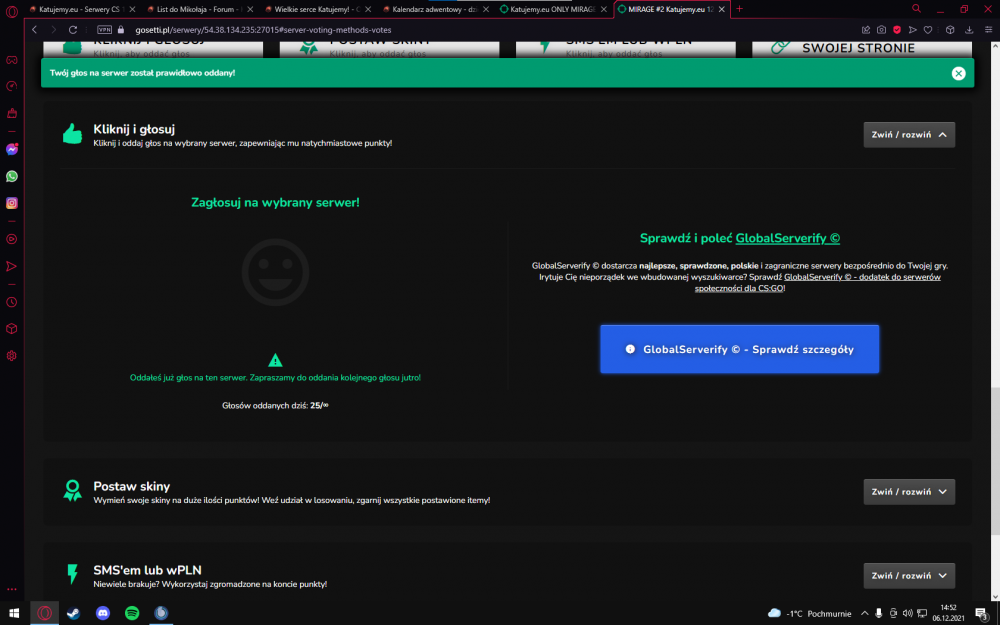The image size is (1000, 625).
Task: Click the lightning bolt SMS'em icon
Action: pyautogui.click(x=72, y=574)
